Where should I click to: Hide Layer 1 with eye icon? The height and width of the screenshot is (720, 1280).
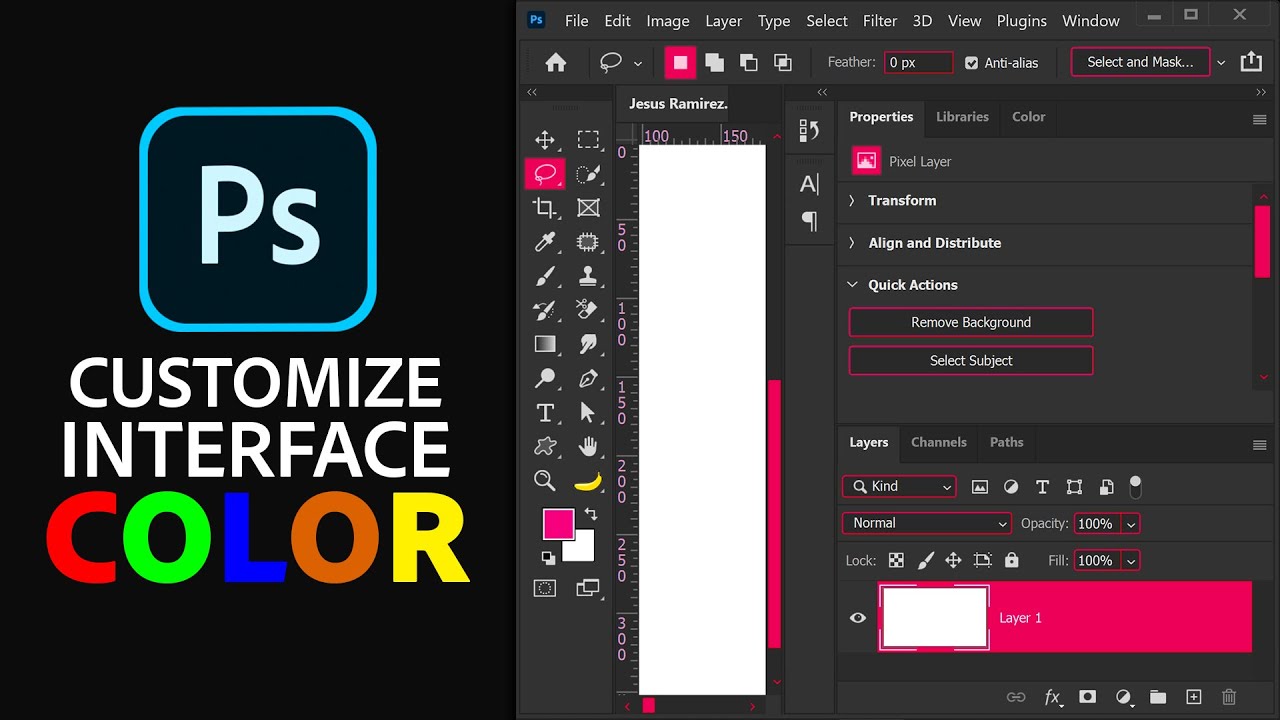click(858, 618)
